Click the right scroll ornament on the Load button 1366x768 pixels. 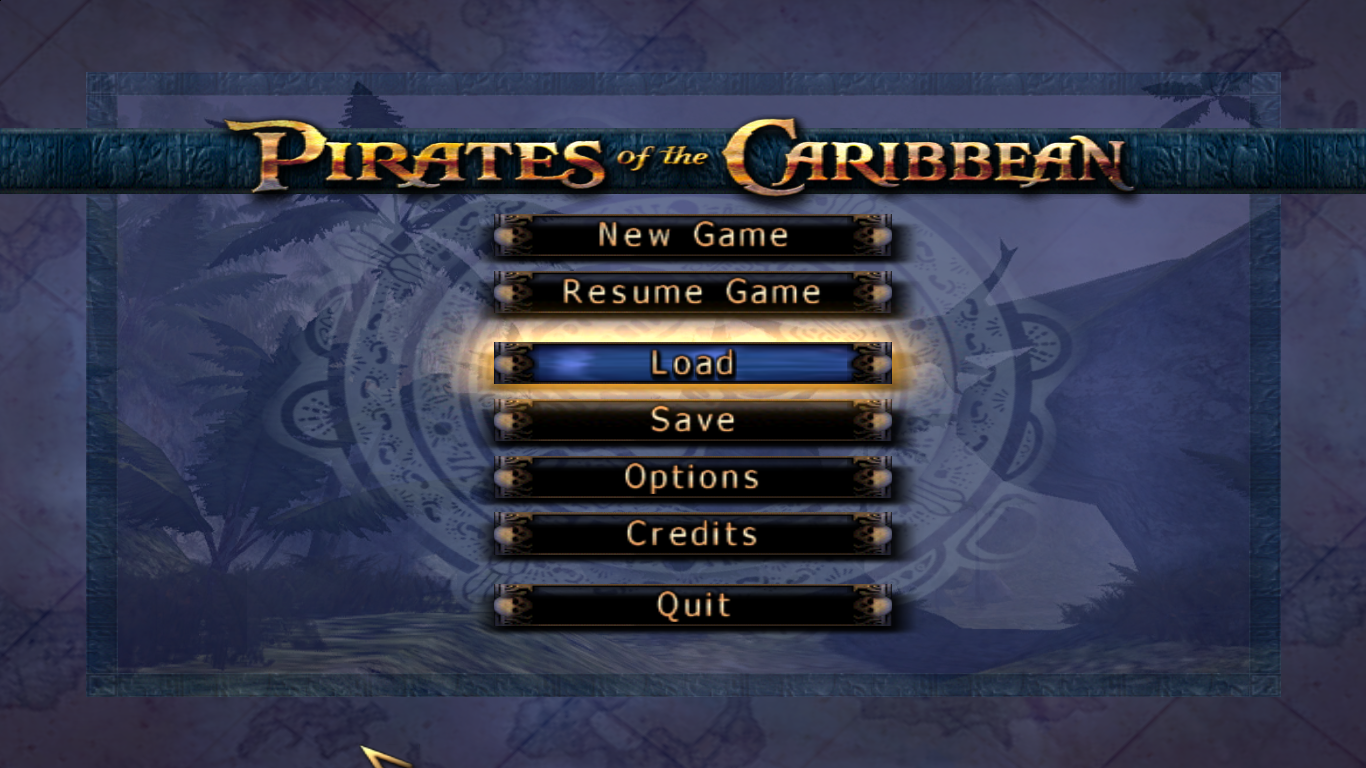point(872,363)
